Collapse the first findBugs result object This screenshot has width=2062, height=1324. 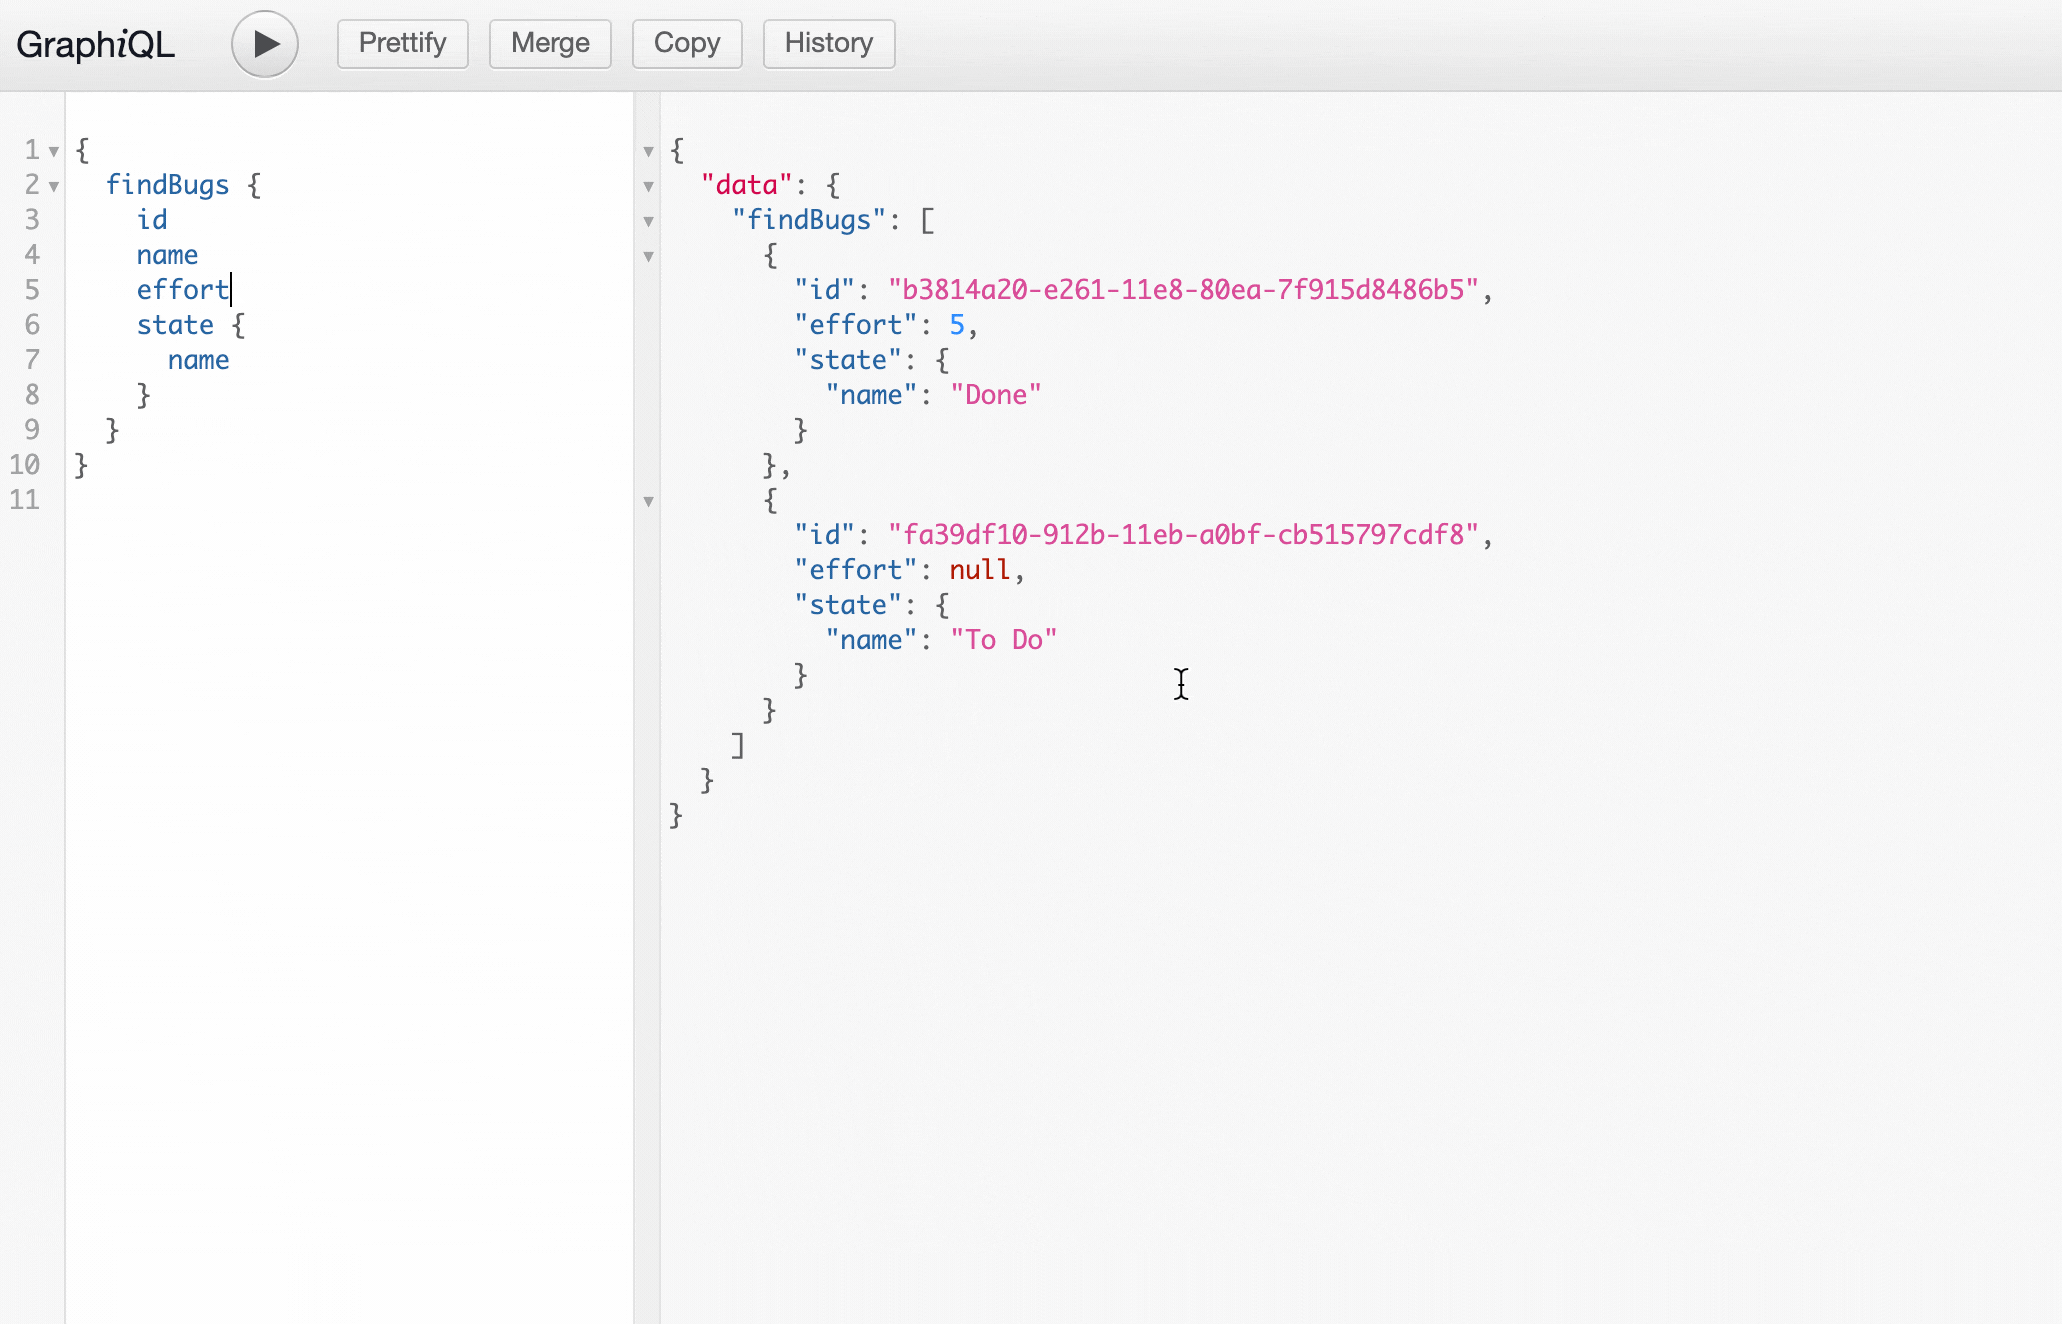(x=649, y=257)
